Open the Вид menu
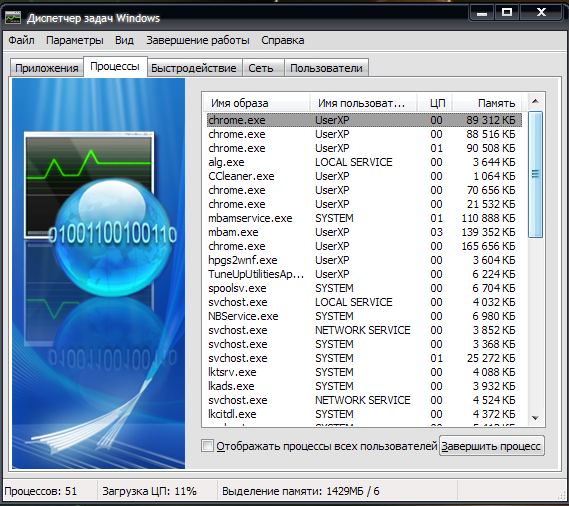Image resolution: width=569 pixels, height=506 pixels. pyautogui.click(x=124, y=40)
